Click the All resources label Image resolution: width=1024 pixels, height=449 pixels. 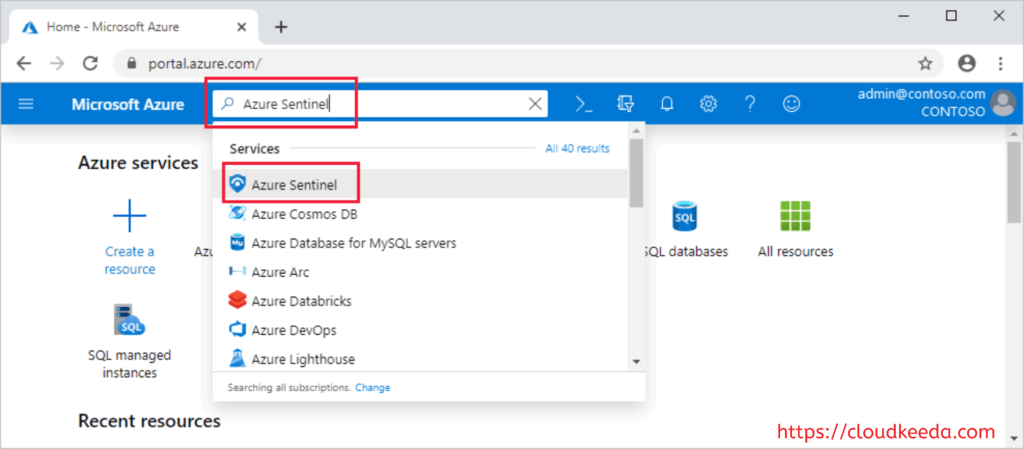click(795, 251)
